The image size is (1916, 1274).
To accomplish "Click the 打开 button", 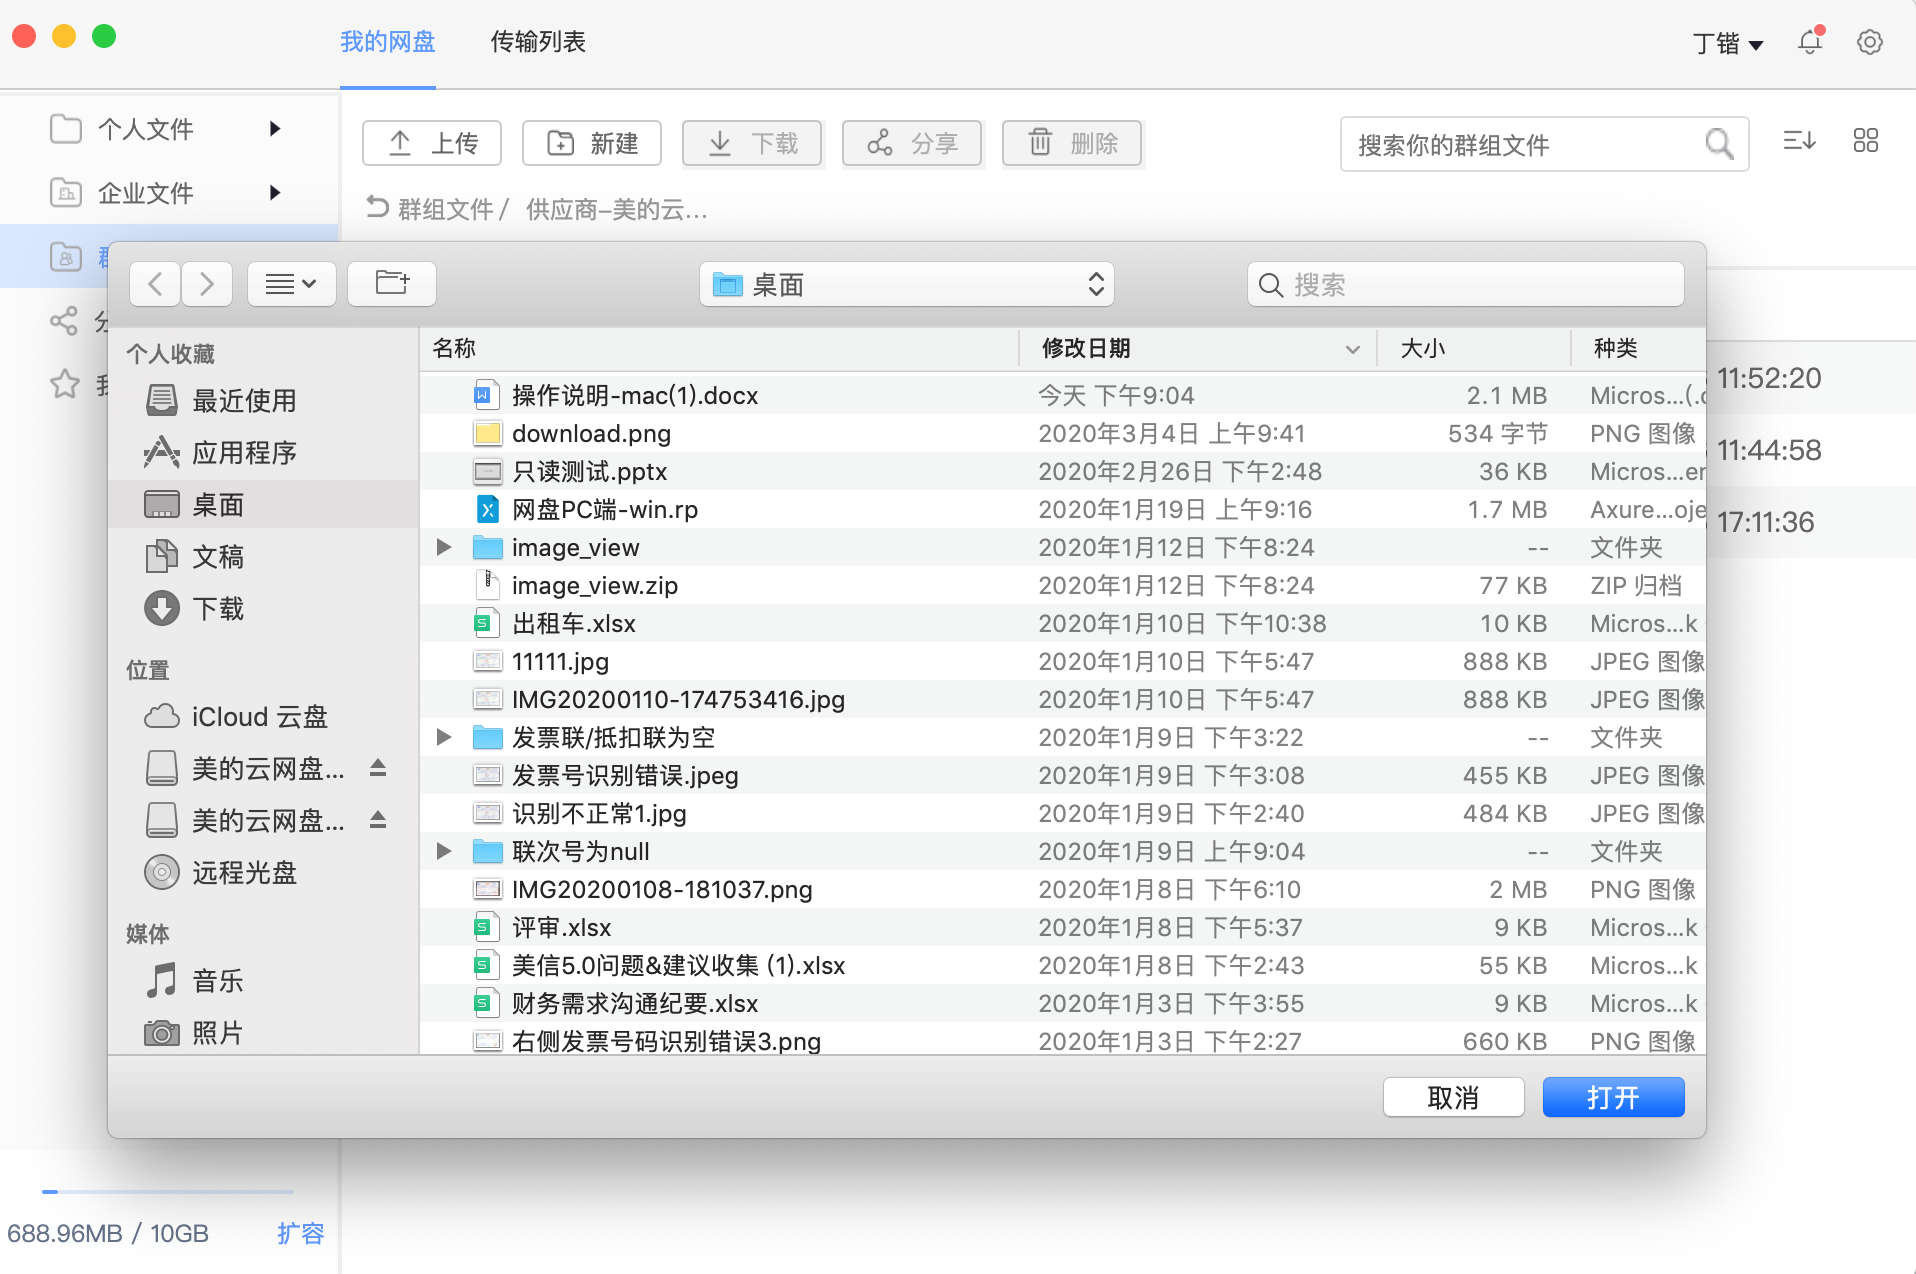I will 1613,1097.
